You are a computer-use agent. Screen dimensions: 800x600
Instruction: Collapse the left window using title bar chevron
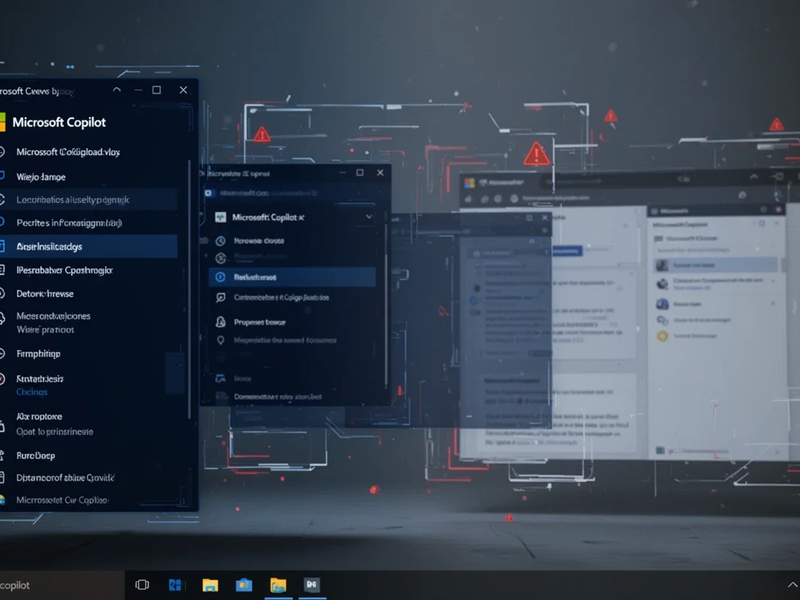(x=117, y=90)
